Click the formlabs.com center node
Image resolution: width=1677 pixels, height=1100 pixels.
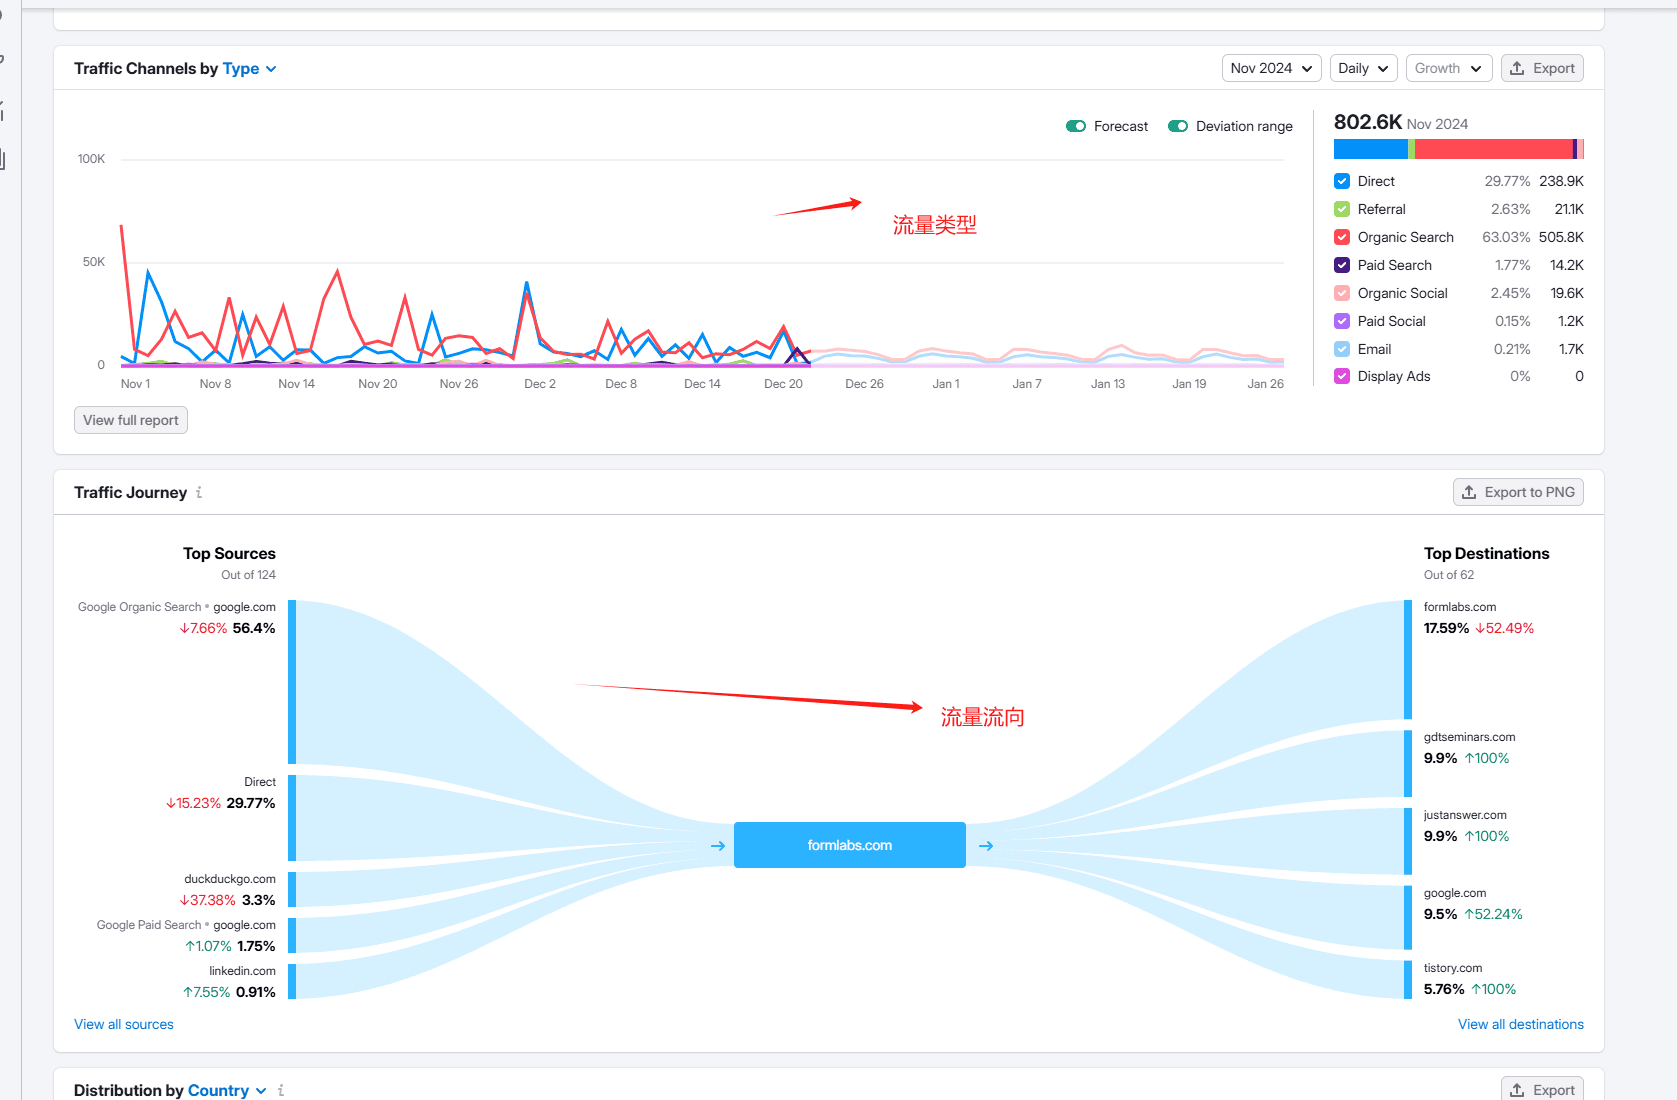pos(850,845)
